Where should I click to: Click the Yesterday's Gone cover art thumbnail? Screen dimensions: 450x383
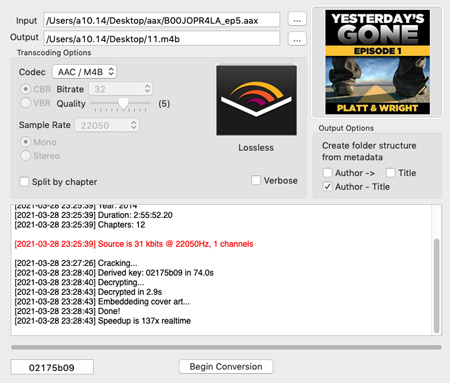click(x=377, y=62)
